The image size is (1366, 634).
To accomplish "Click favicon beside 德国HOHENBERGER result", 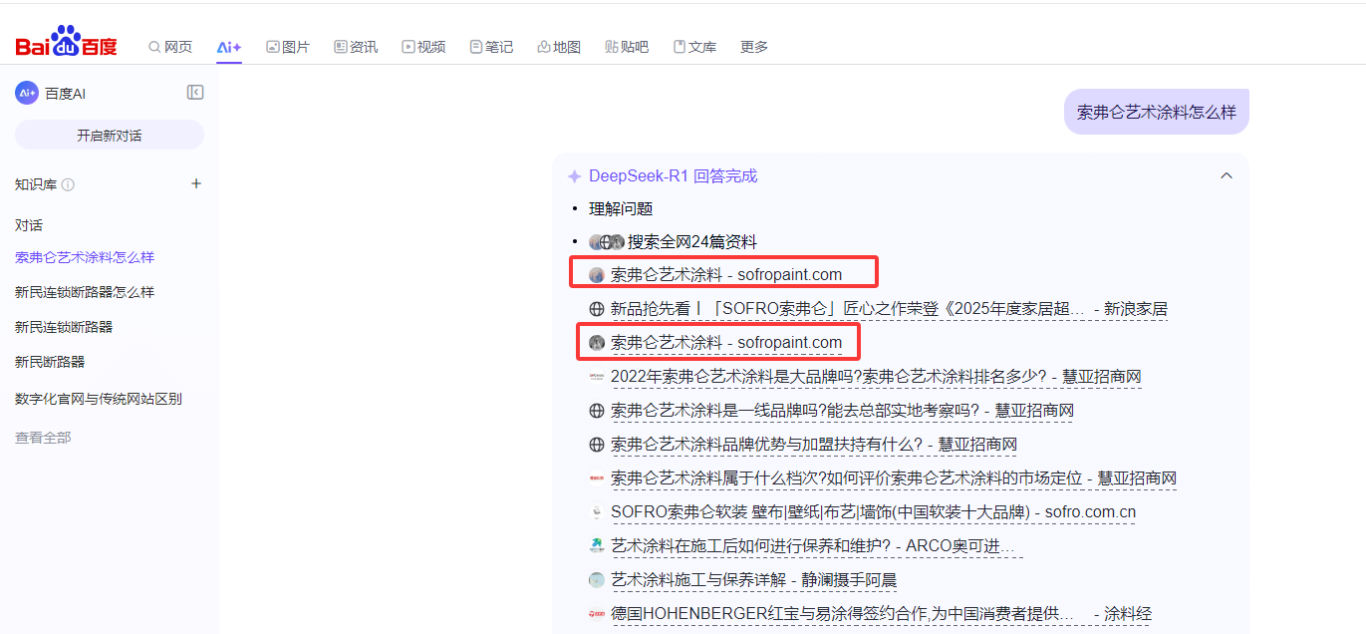I will (597, 614).
